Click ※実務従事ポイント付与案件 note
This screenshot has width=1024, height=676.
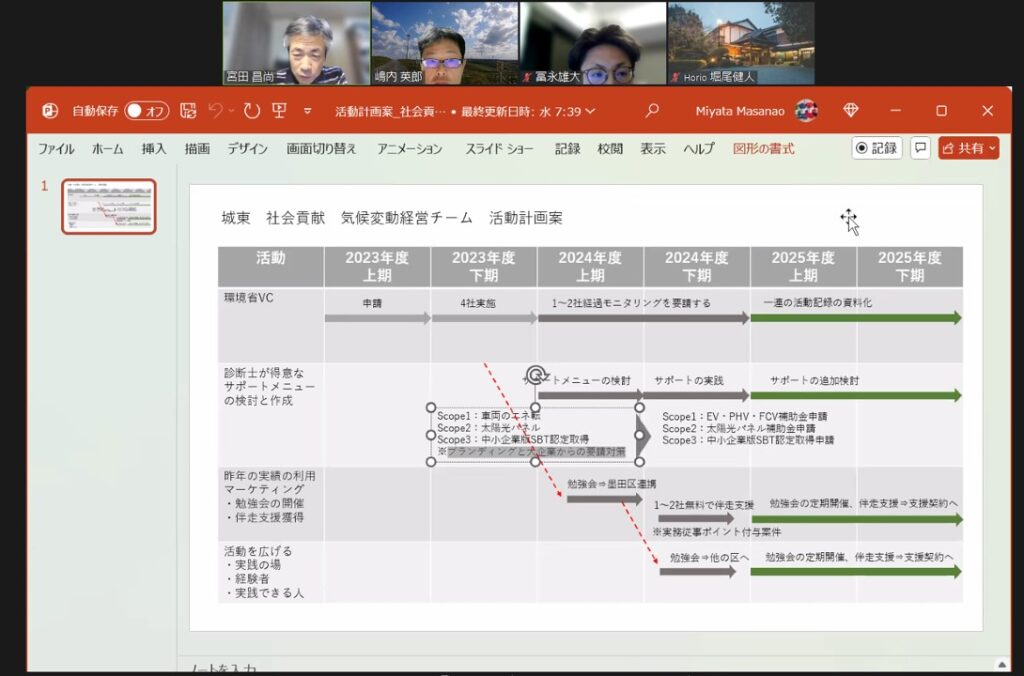point(717,532)
